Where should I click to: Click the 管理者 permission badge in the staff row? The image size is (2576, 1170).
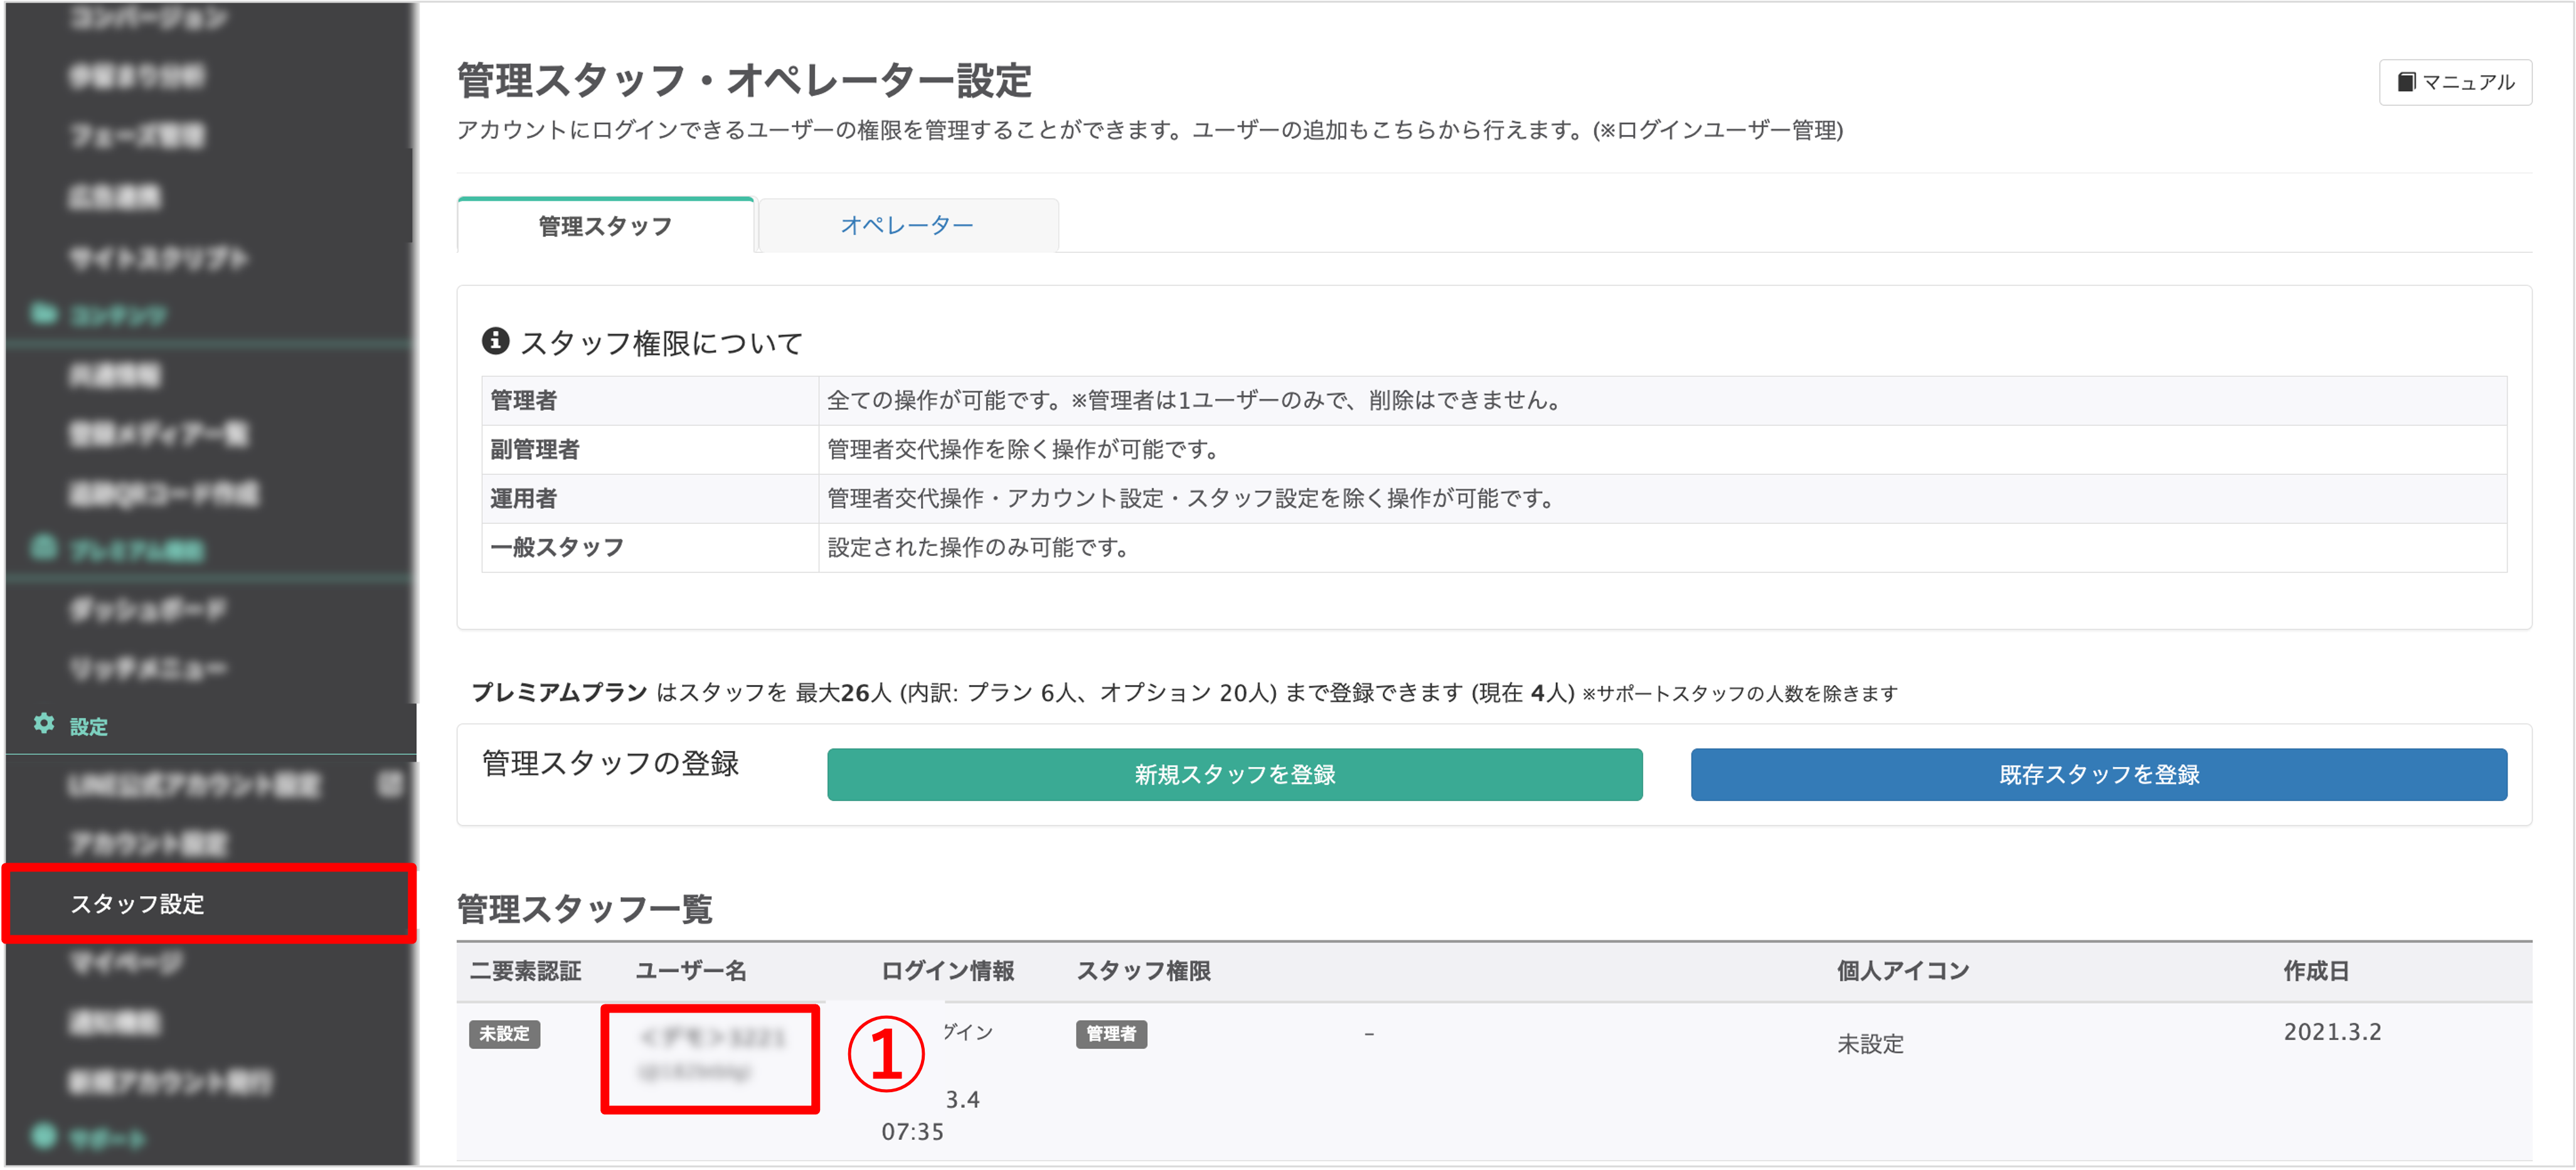click(x=1111, y=1035)
